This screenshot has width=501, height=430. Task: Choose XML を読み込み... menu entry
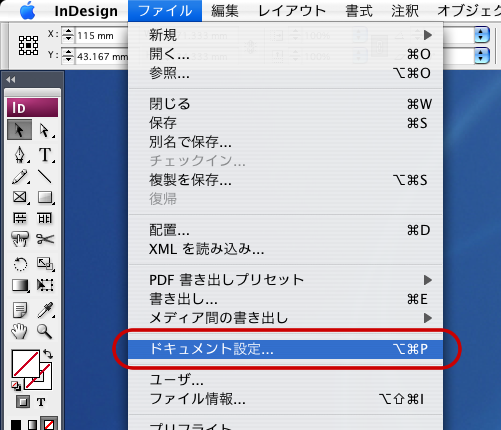pos(286,249)
